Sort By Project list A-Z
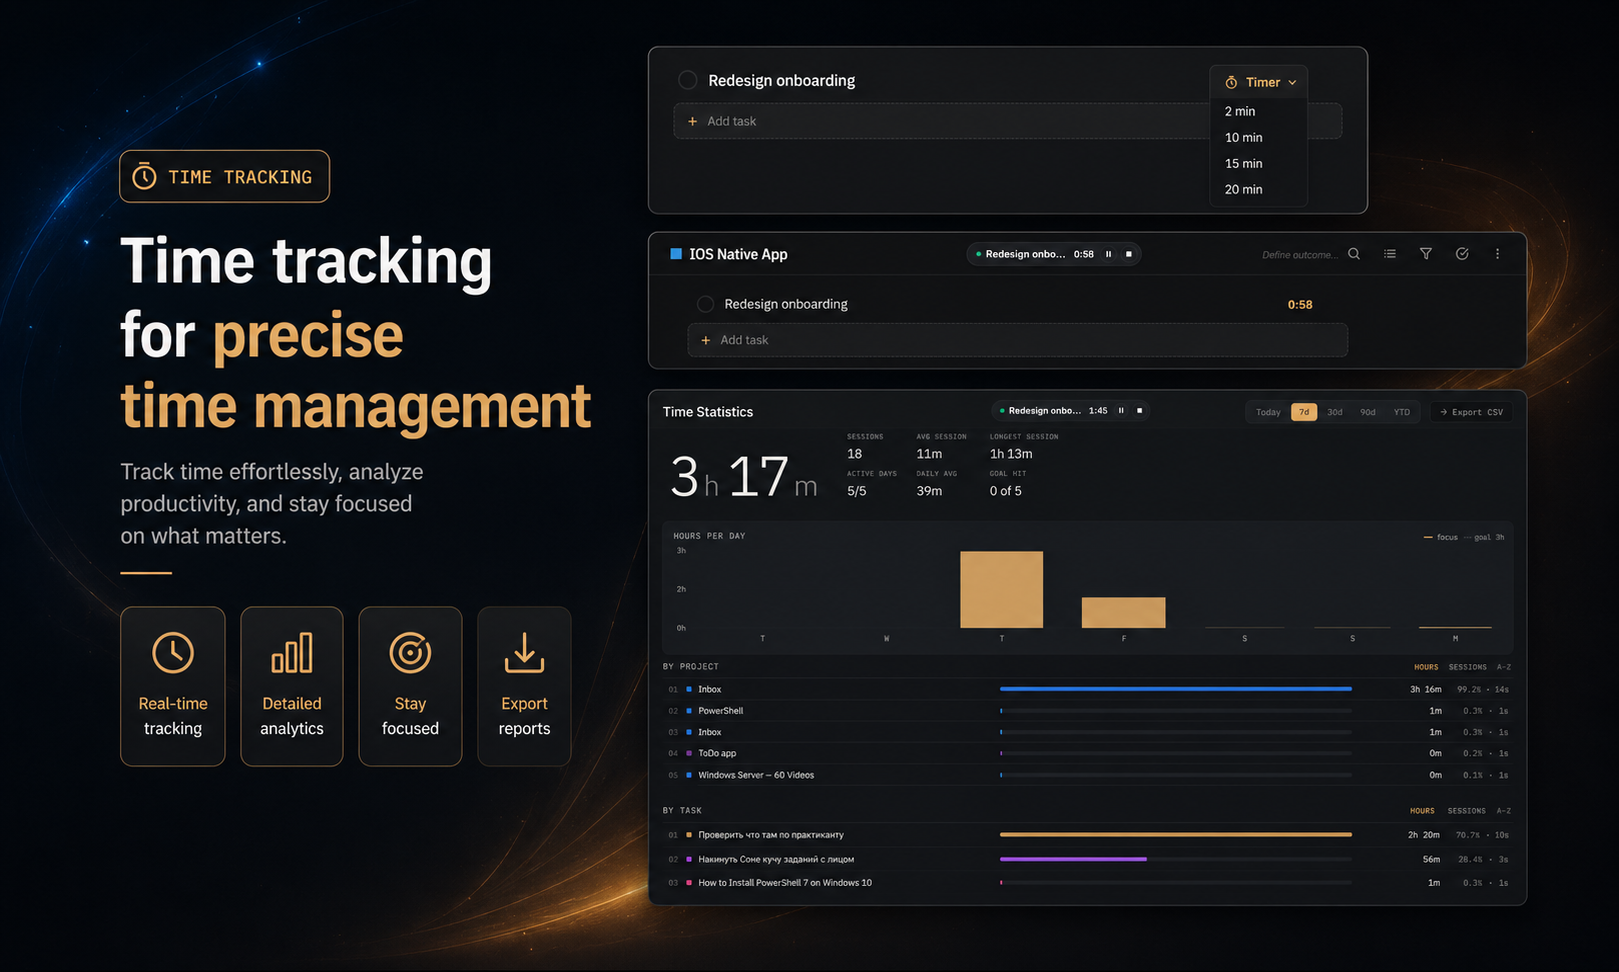This screenshot has width=1619, height=972. (1503, 667)
